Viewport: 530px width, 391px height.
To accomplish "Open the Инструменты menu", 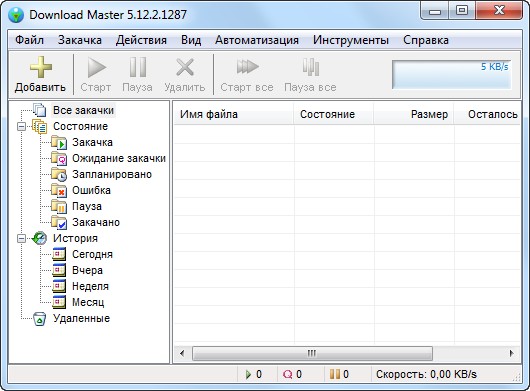I will [x=351, y=40].
